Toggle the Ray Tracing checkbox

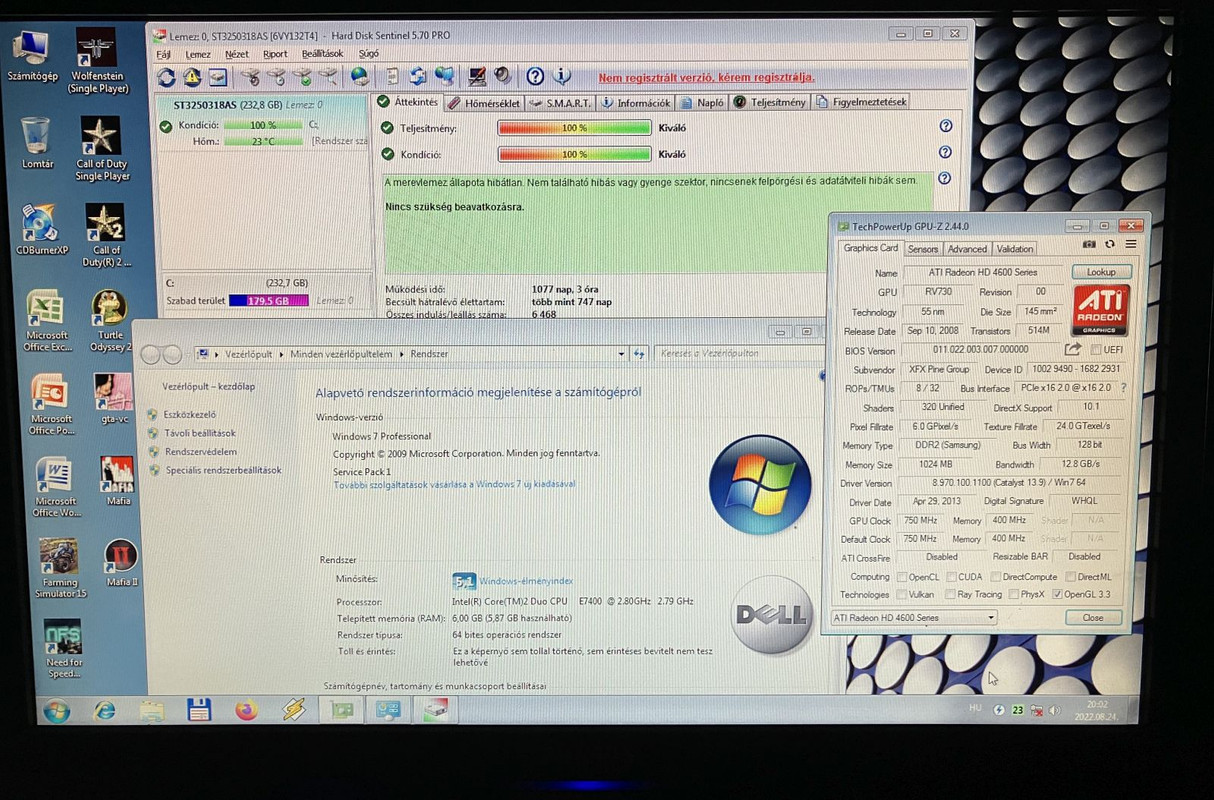coord(948,594)
